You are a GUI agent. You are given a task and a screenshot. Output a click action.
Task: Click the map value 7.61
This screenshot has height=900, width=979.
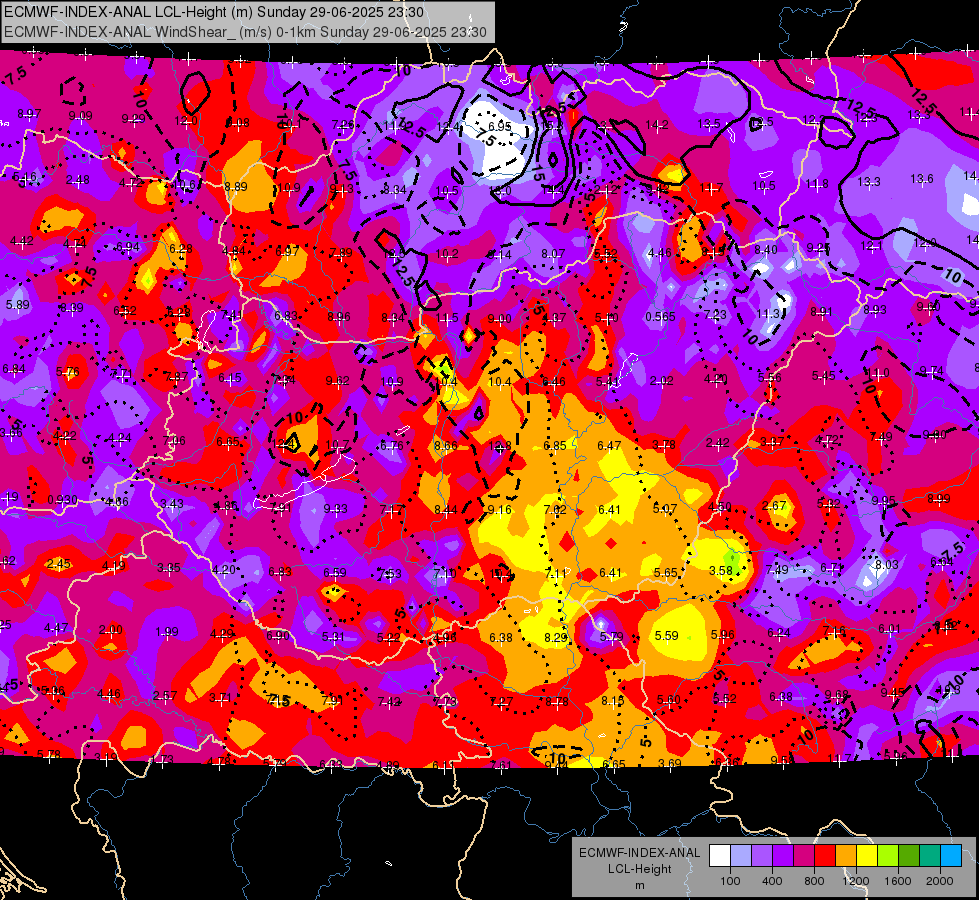coord(501,765)
